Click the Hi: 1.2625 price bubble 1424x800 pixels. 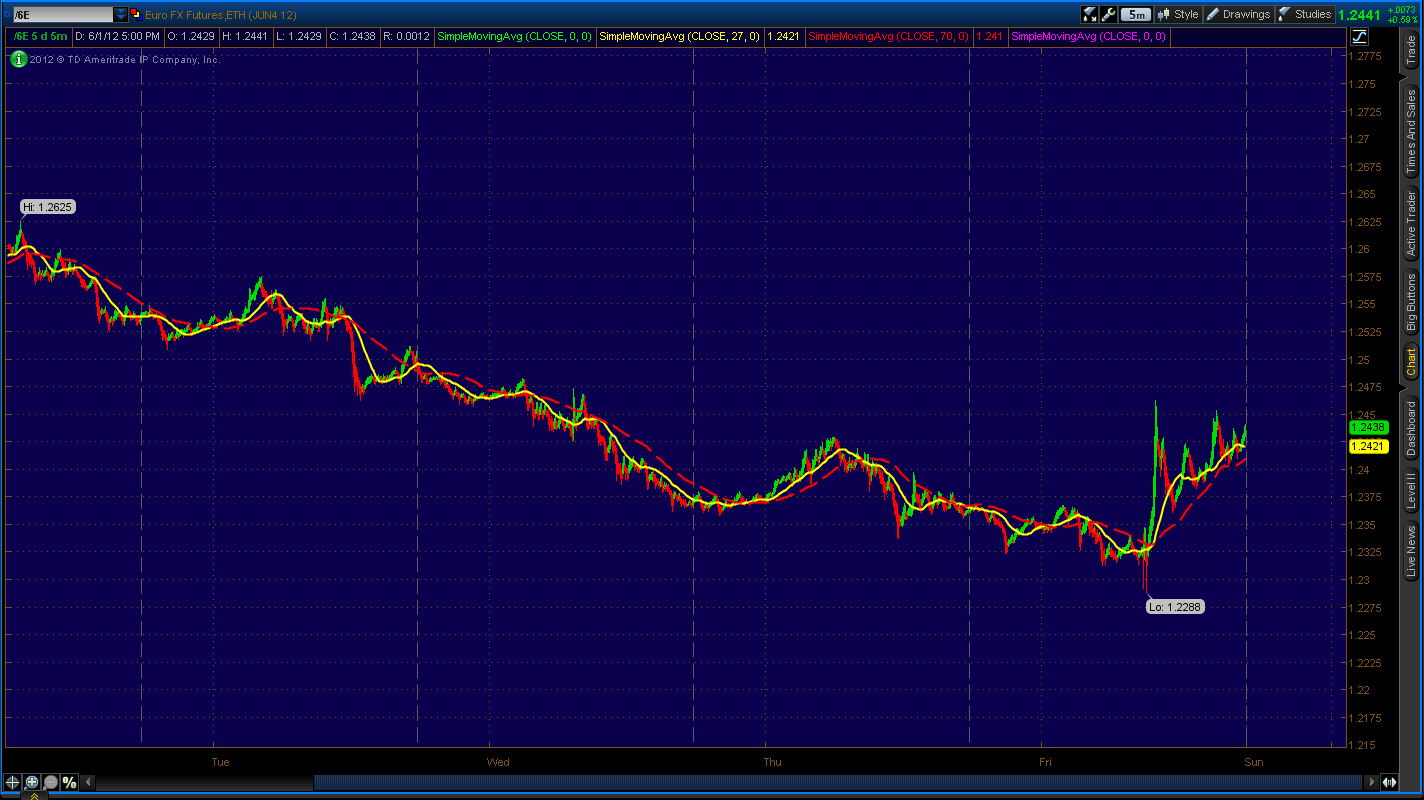(x=48, y=207)
